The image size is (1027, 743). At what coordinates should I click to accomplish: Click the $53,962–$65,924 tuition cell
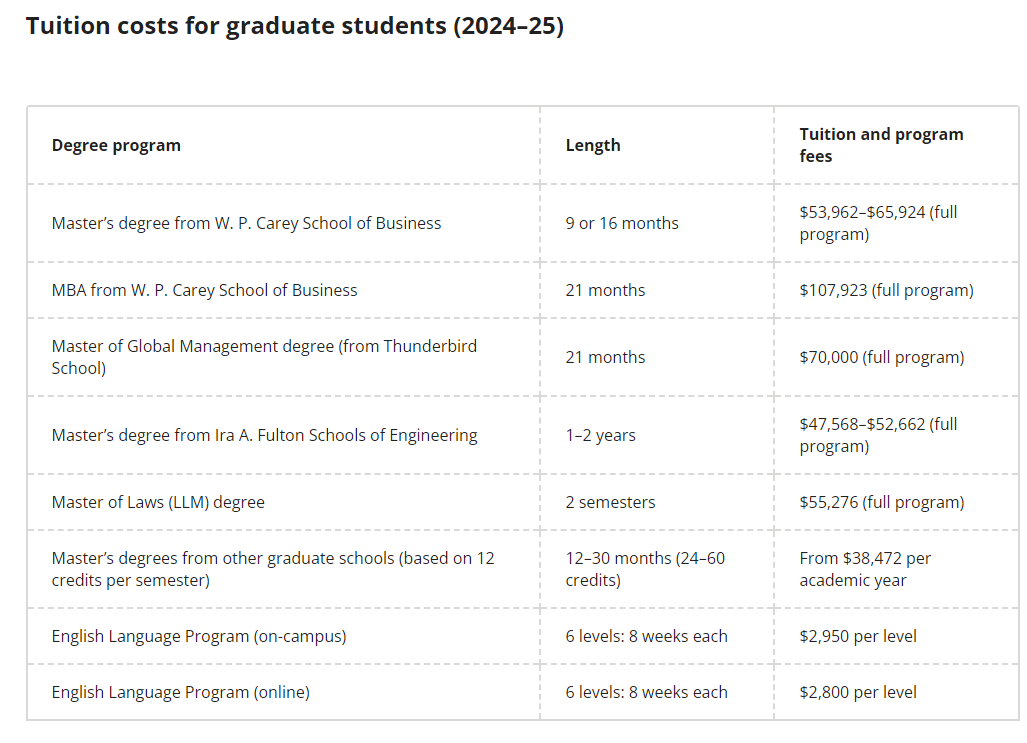pyautogui.click(x=878, y=223)
